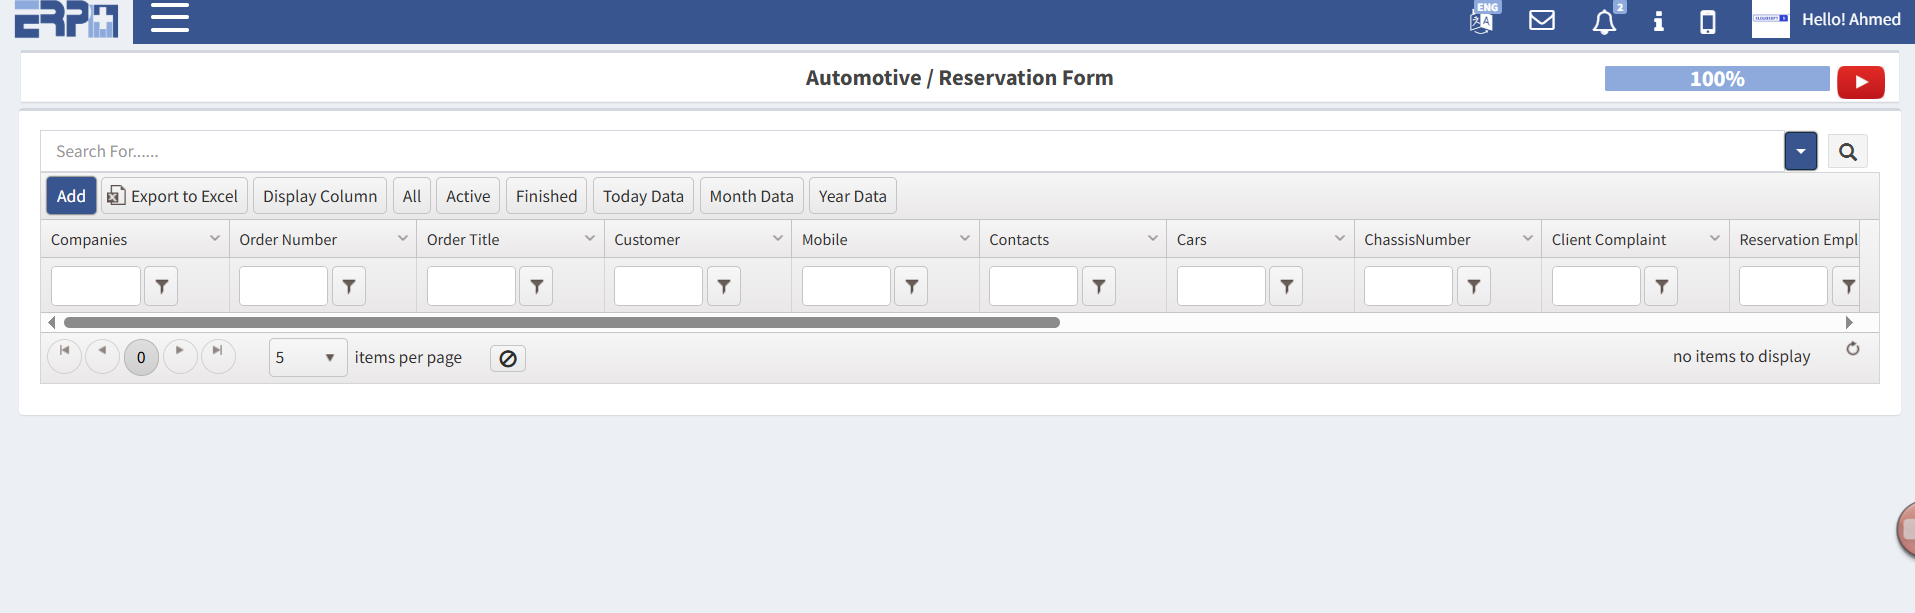Viewport: 1915px width, 613px height.
Task: Click the info icon in header
Action: (1658, 21)
